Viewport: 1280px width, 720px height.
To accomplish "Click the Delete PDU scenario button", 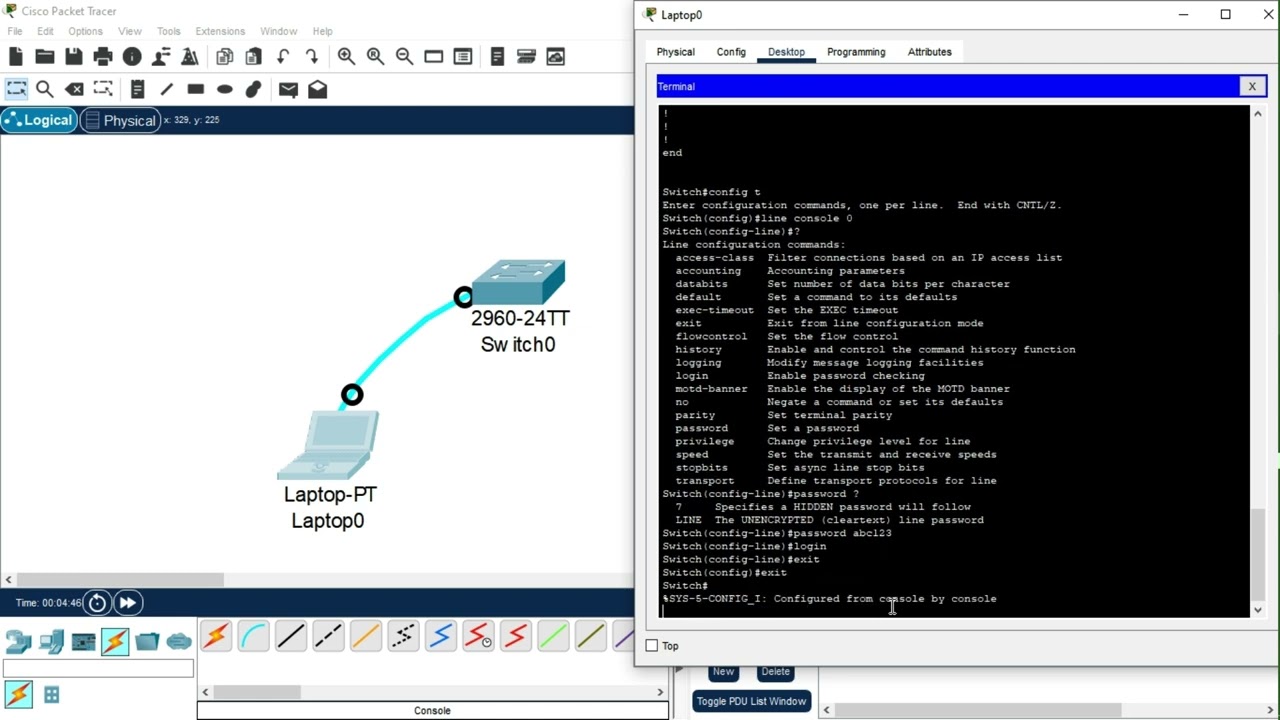I will click(775, 672).
